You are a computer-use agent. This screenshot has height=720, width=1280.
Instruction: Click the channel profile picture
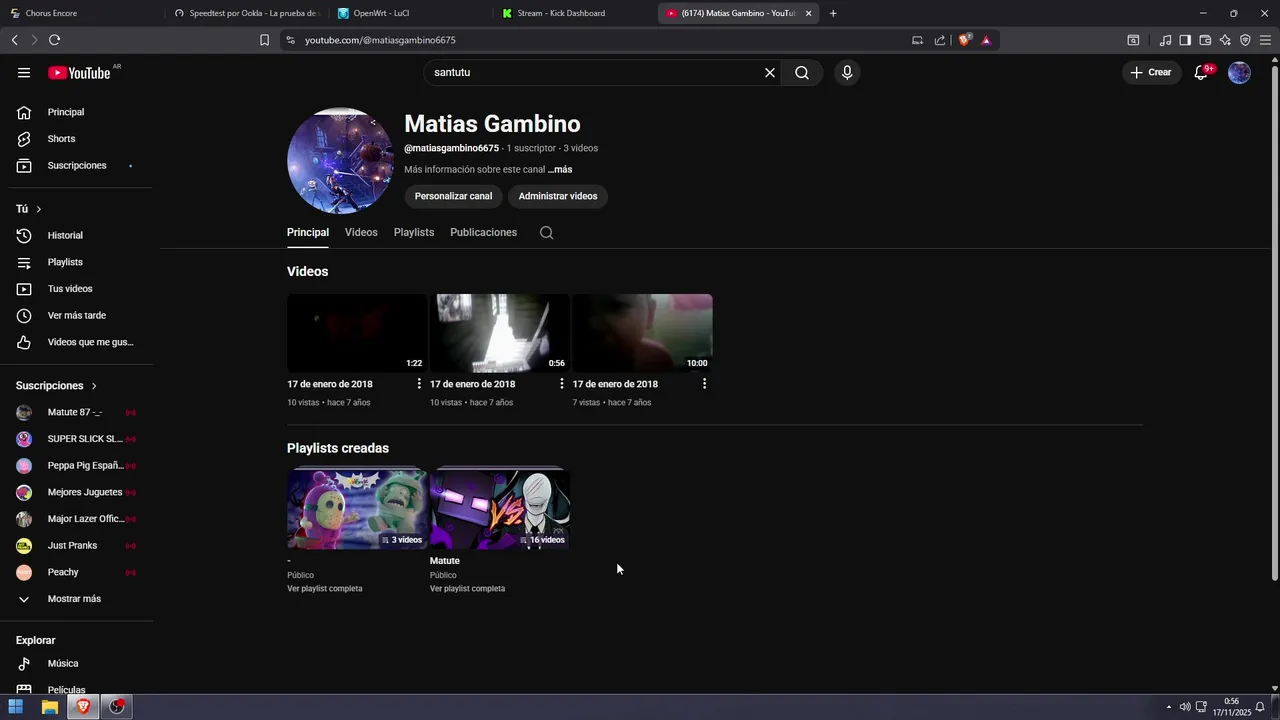340,161
